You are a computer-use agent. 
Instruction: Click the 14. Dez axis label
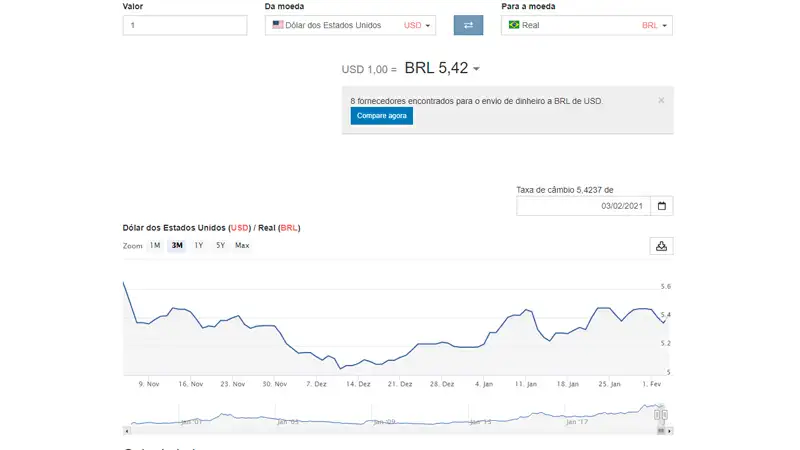pyautogui.click(x=358, y=384)
